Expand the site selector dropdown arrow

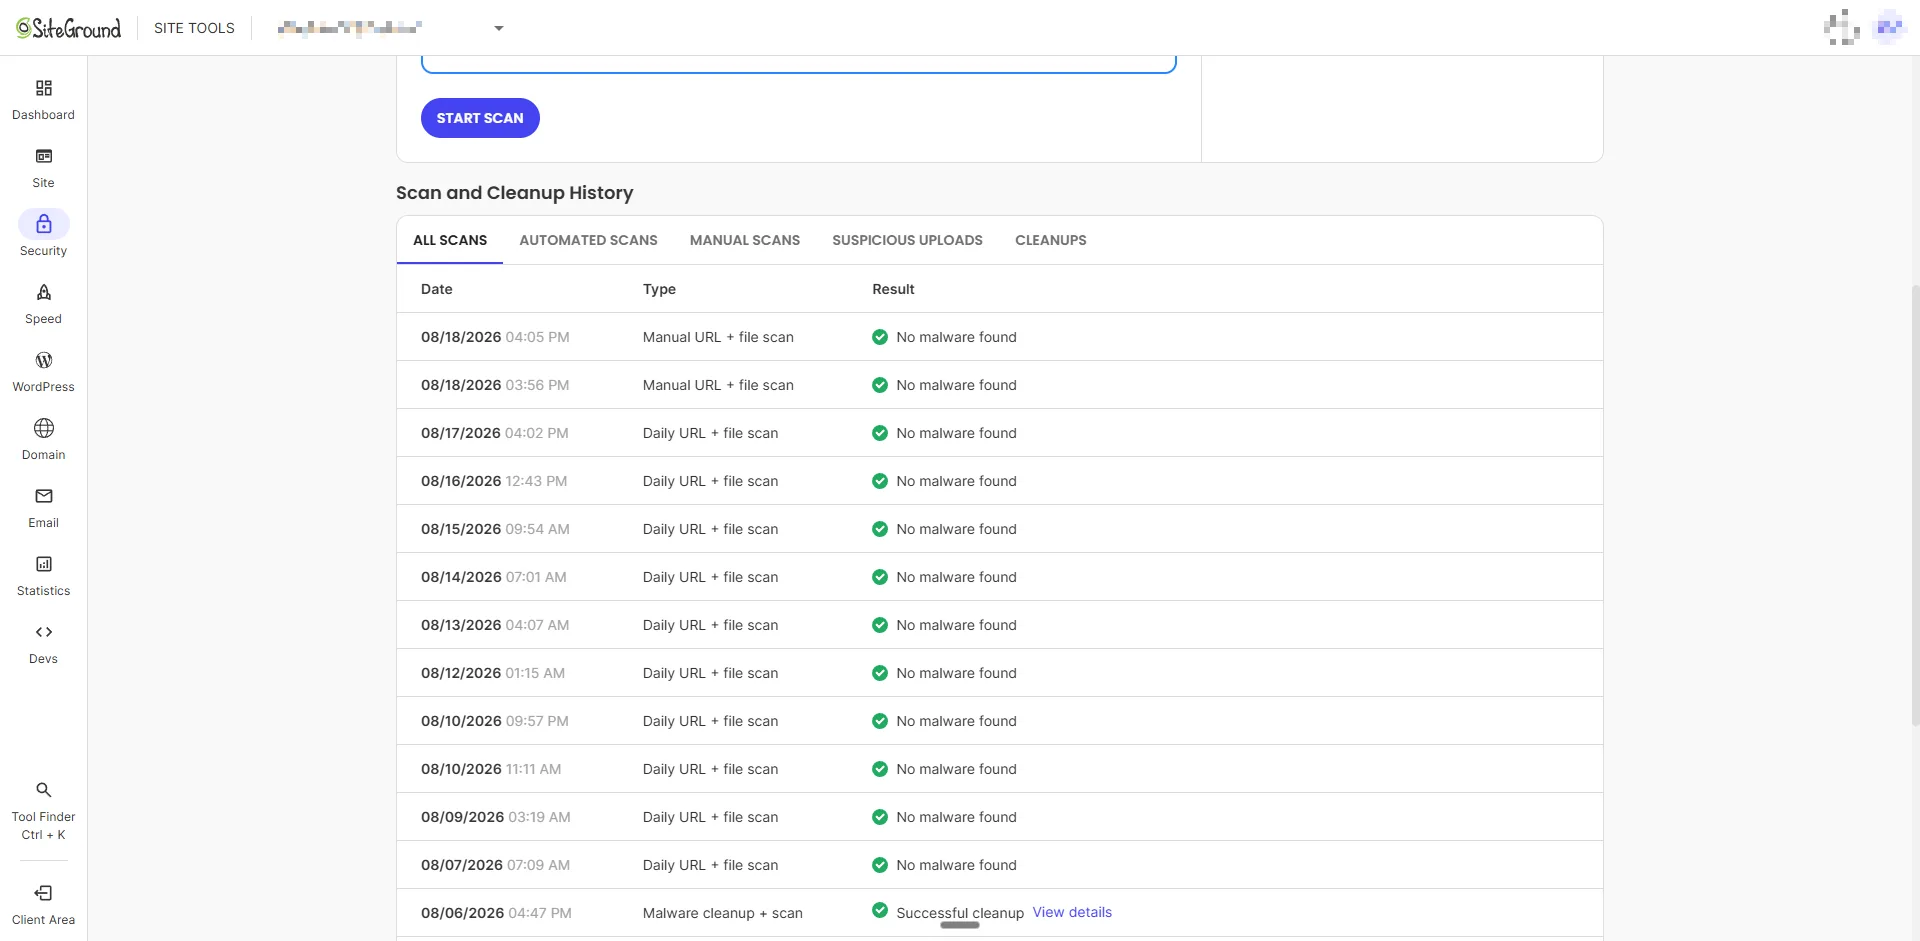click(x=499, y=28)
